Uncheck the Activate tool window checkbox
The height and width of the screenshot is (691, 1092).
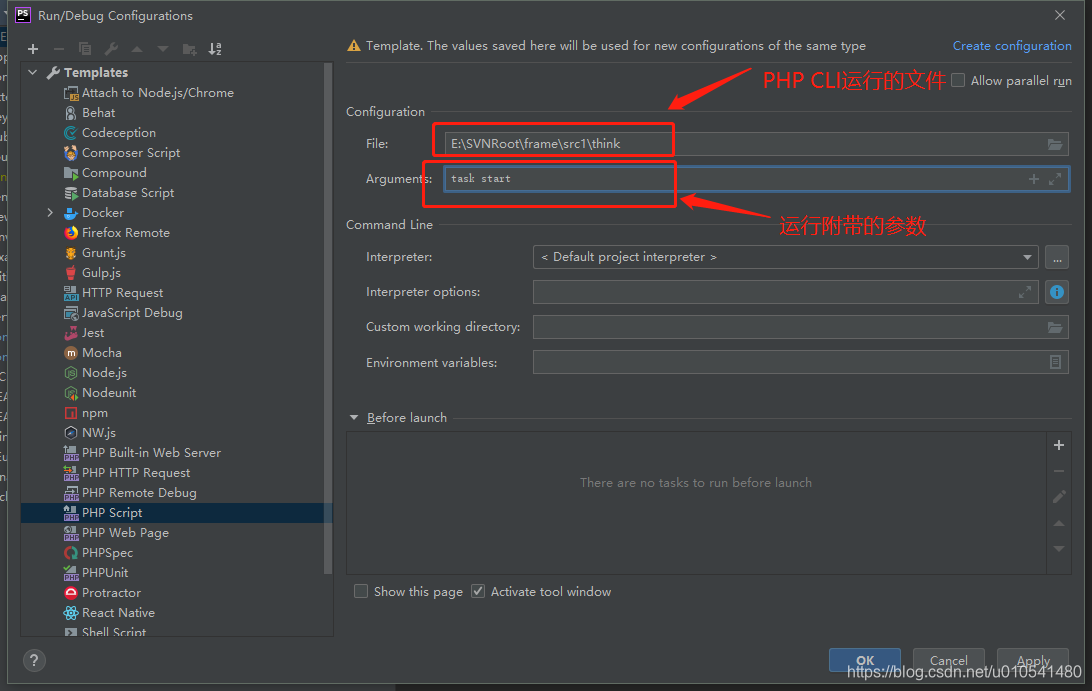(x=478, y=591)
